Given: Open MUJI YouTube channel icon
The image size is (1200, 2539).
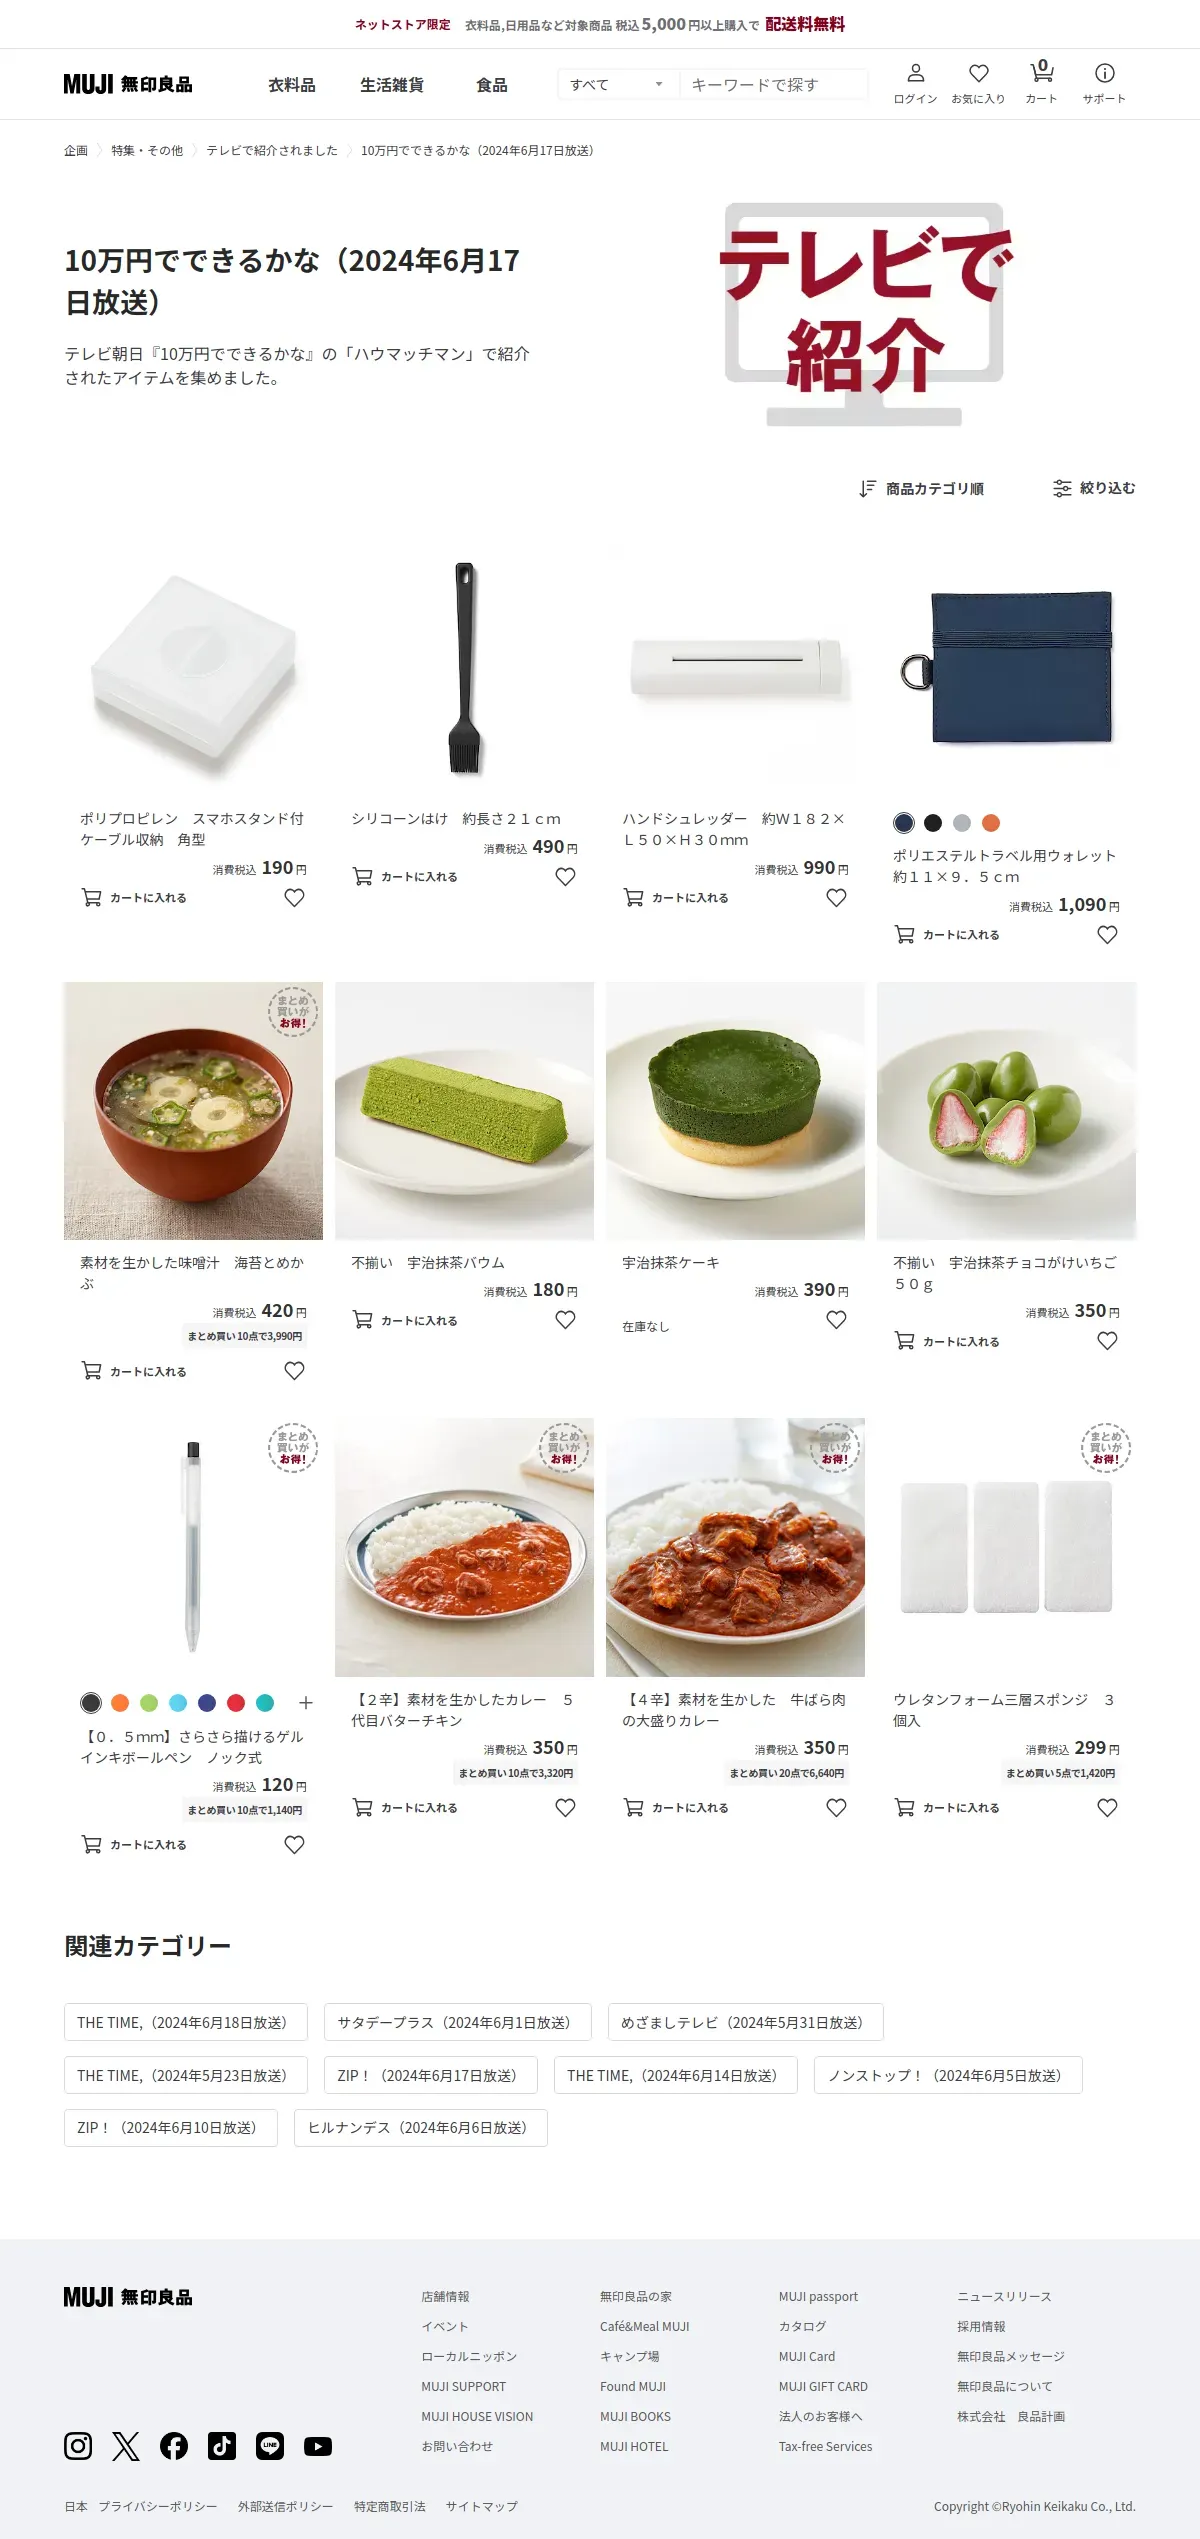Looking at the screenshot, I should click(x=318, y=2445).
